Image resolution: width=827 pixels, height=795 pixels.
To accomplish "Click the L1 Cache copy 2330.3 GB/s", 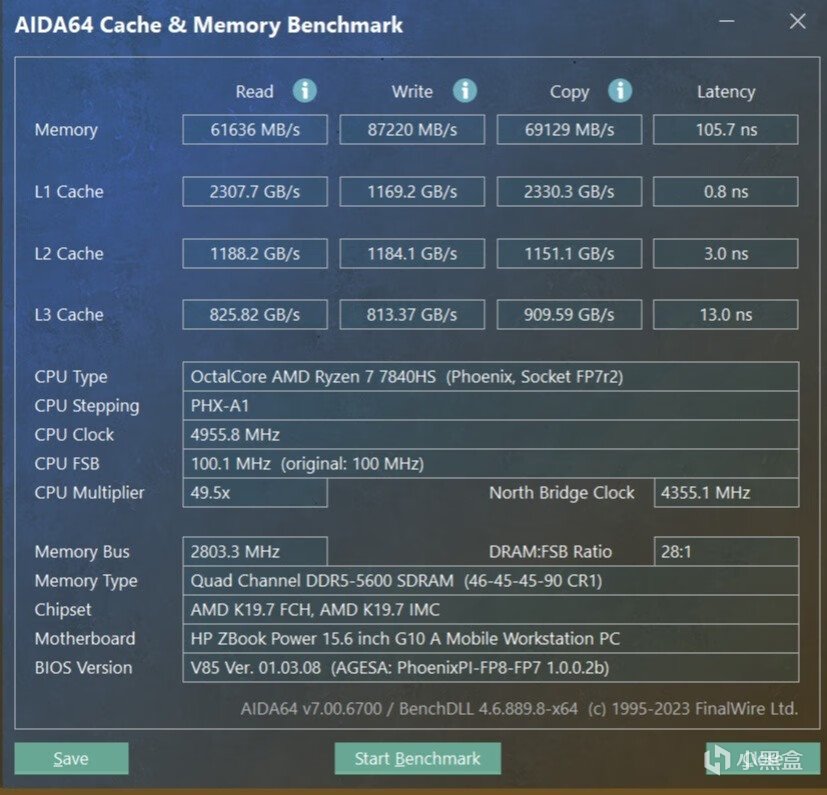I will tap(569, 191).
